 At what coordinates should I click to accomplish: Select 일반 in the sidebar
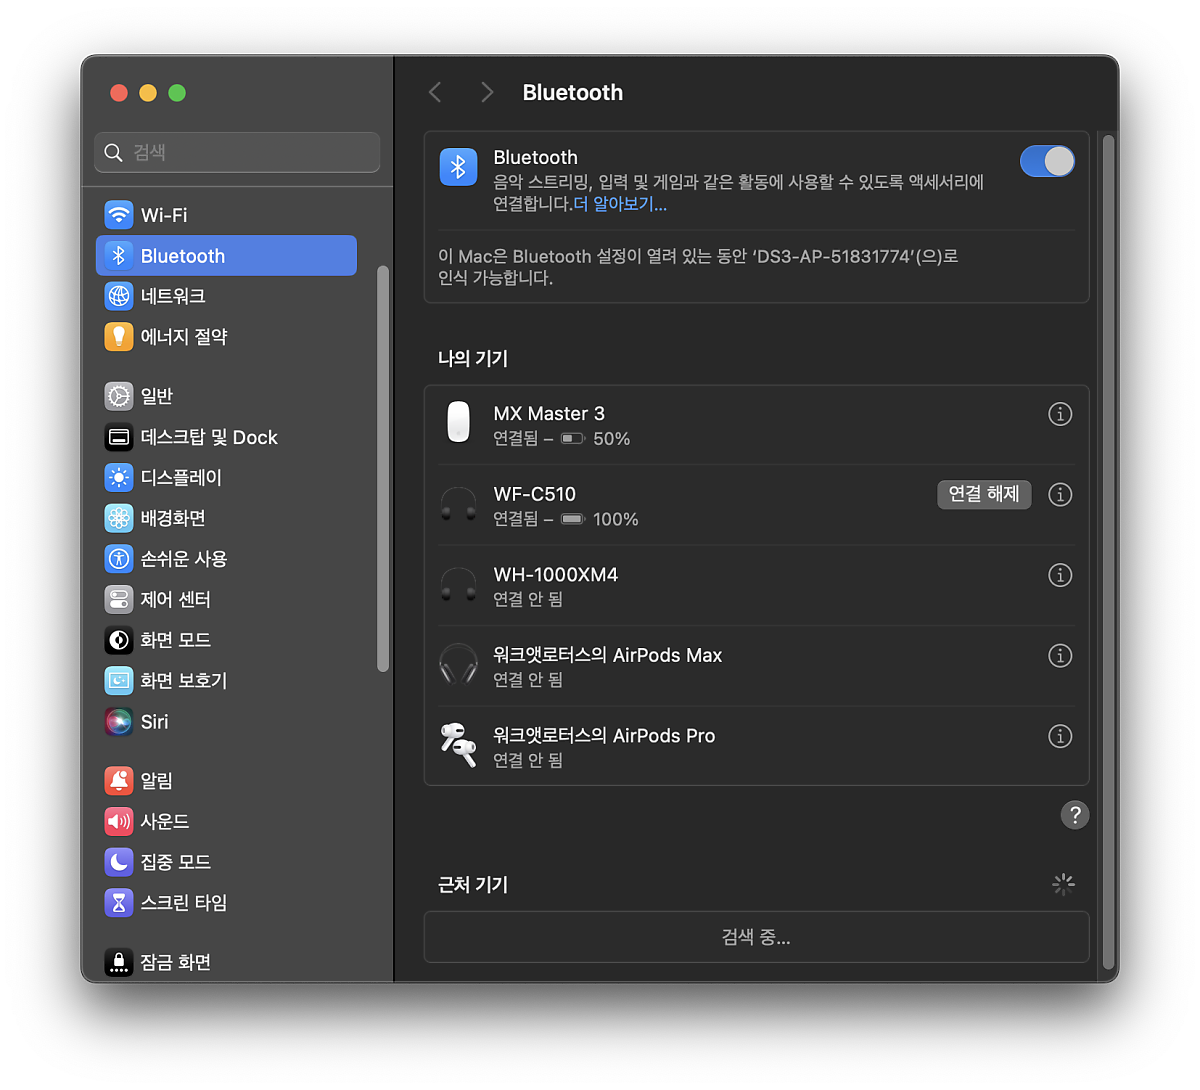pos(226,396)
